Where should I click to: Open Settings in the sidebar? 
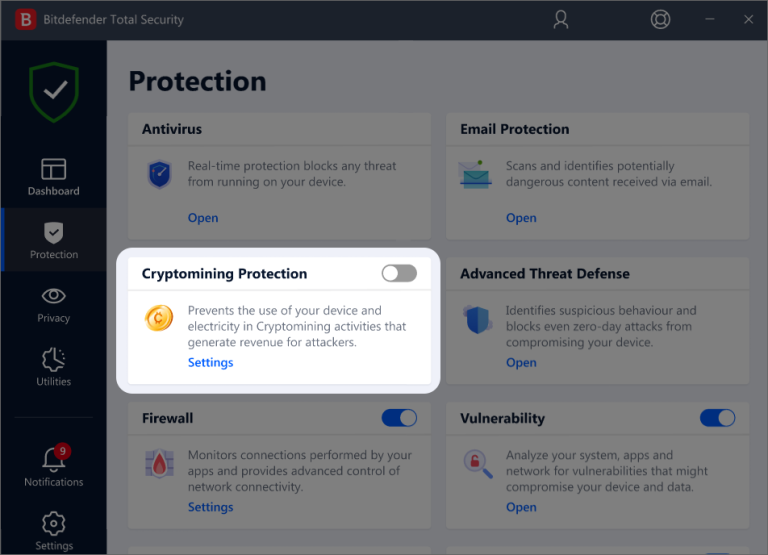click(53, 530)
